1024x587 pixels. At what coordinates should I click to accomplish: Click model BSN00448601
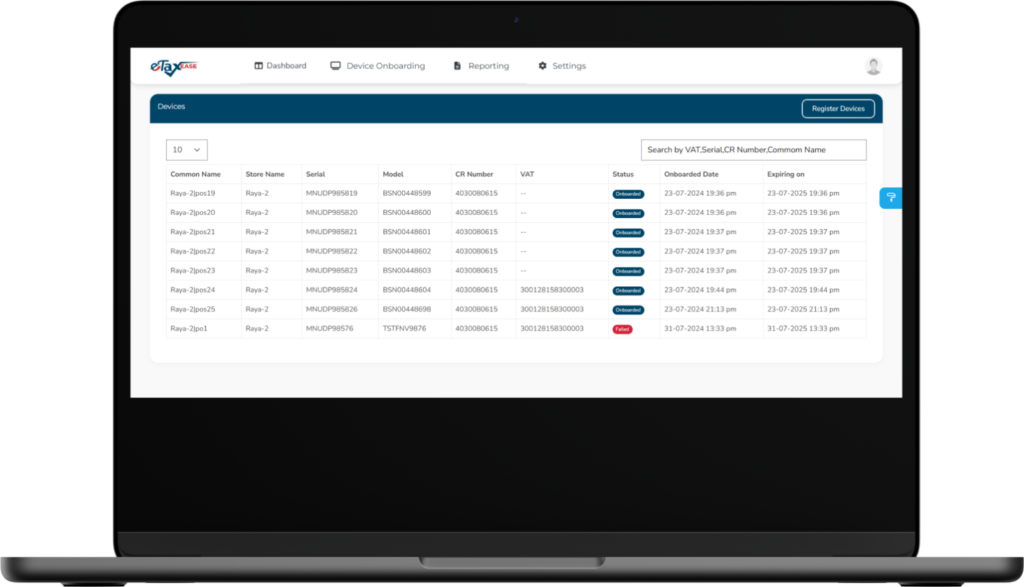coord(407,232)
